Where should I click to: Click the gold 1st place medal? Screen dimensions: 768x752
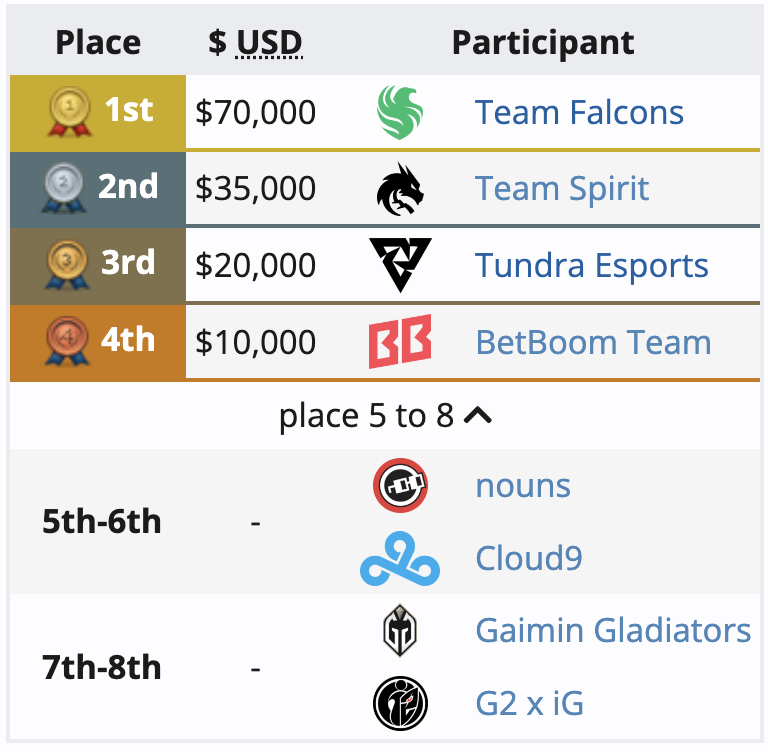68,112
